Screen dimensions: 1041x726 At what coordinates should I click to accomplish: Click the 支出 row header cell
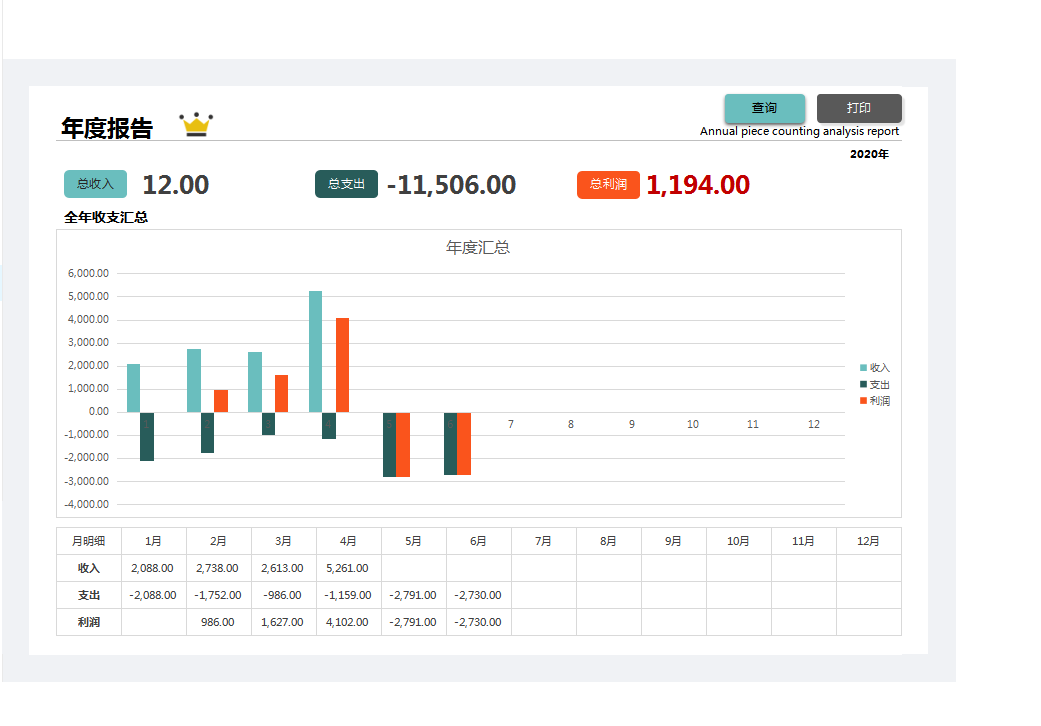(x=89, y=595)
